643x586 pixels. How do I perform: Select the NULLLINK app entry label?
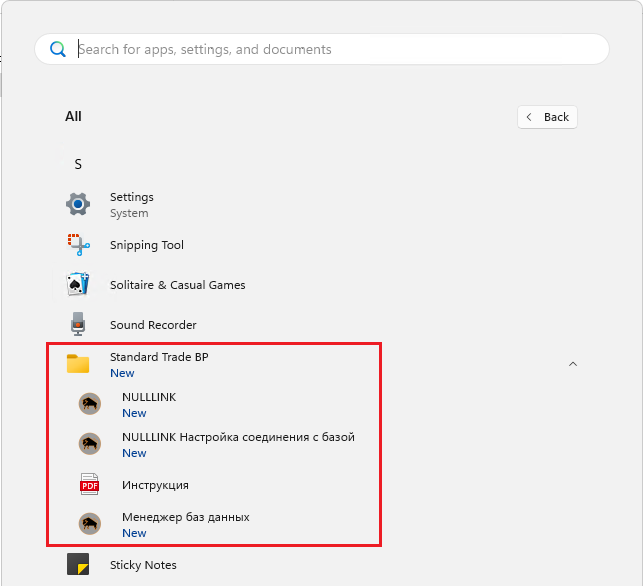tap(149, 397)
